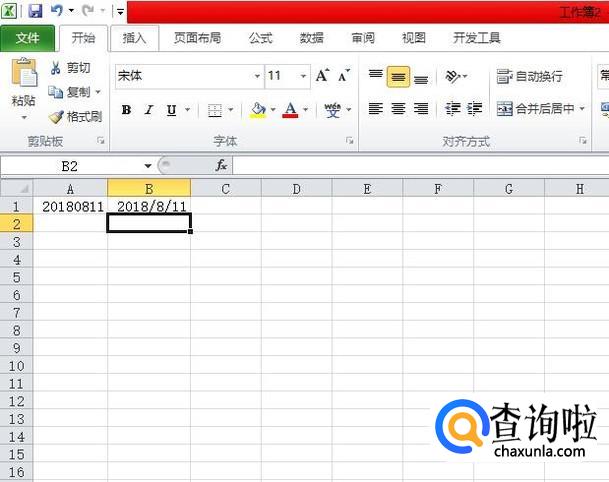Enable center horizontal alignment

pos(398,109)
